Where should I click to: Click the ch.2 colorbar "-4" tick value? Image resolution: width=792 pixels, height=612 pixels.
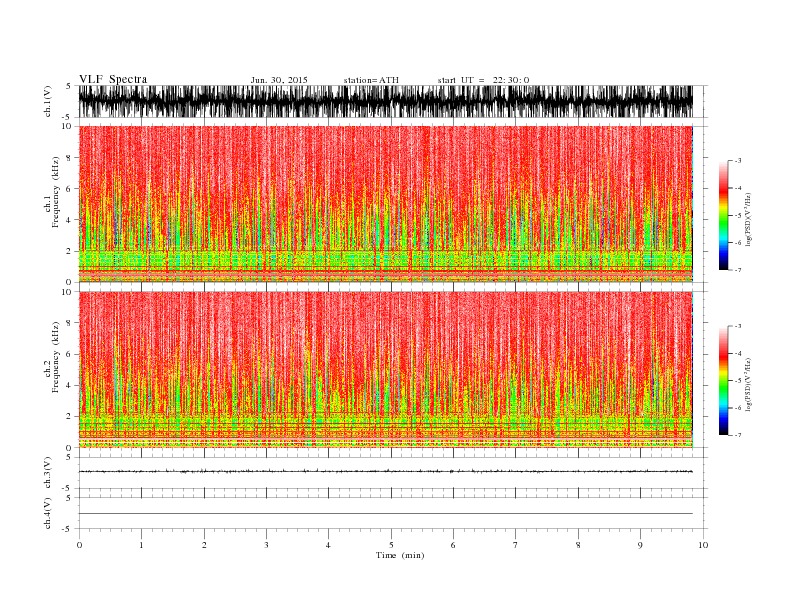coord(738,353)
